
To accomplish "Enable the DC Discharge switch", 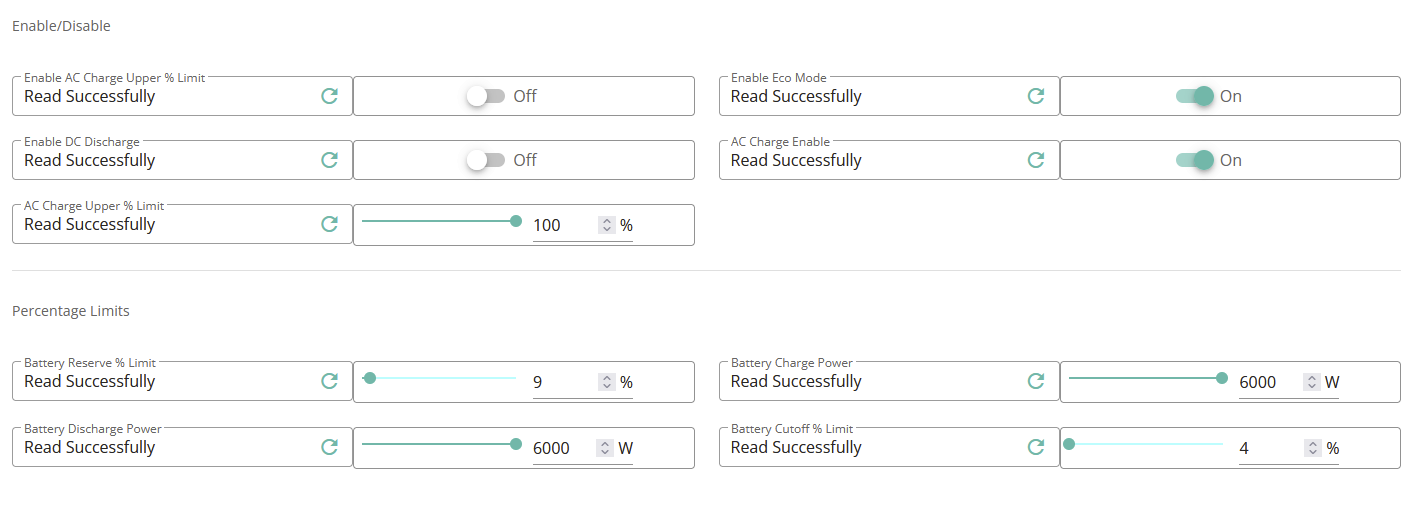I will click(486, 160).
